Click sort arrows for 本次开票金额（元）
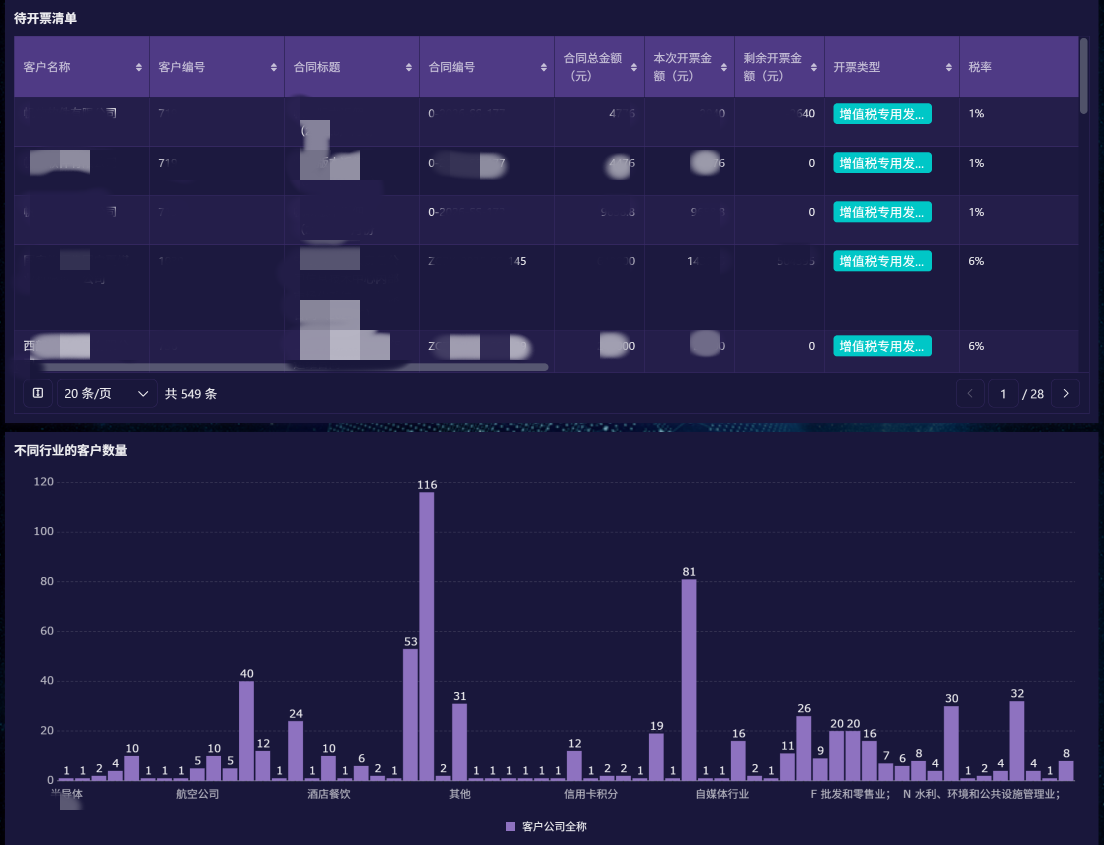This screenshot has width=1104, height=845. 724,68
